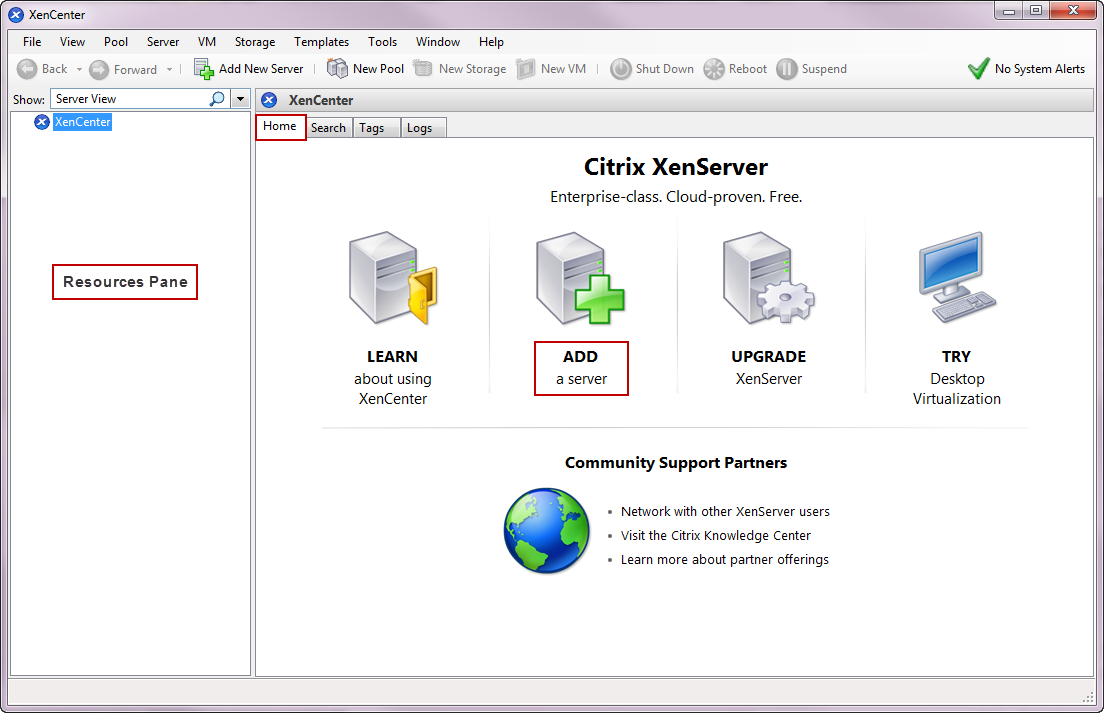Click ADD a server link
1104x713 pixels.
click(581, 367)
